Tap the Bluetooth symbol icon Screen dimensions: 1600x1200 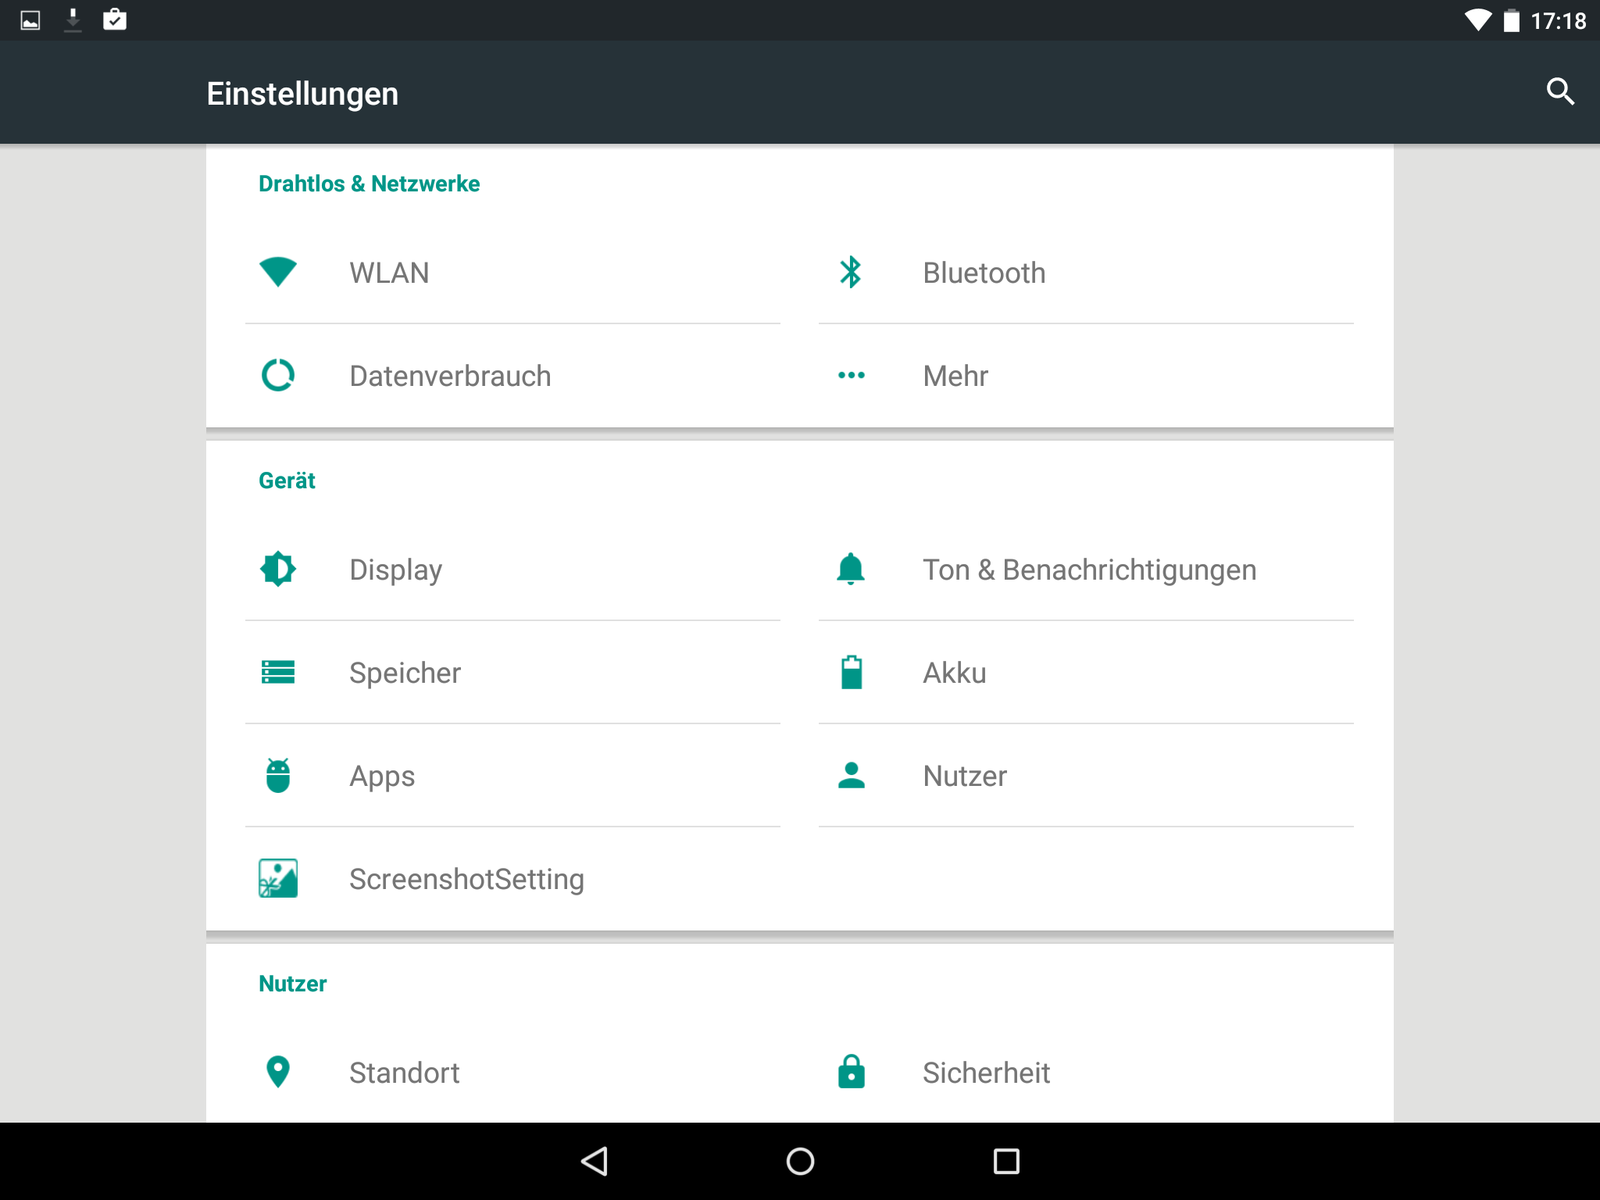click(851, 272)
